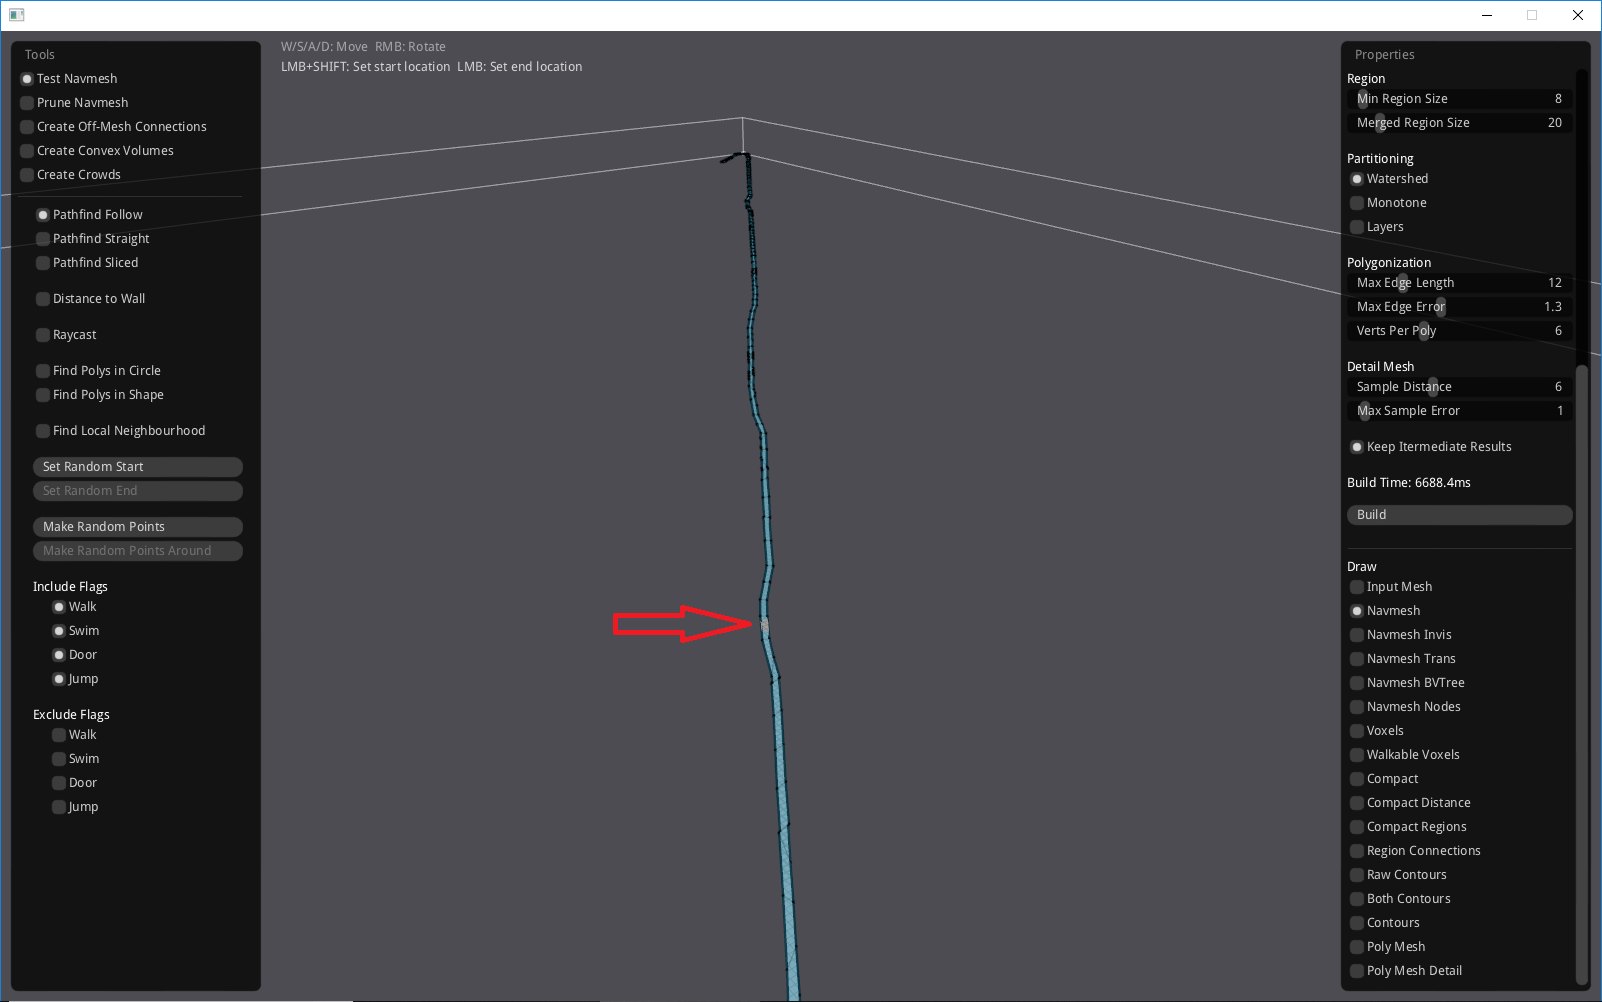This screenshot has height=1002, width=1602.
Task: Select Pathfind Straight mode
Action: pyautogui.click(x=43, y=238)
